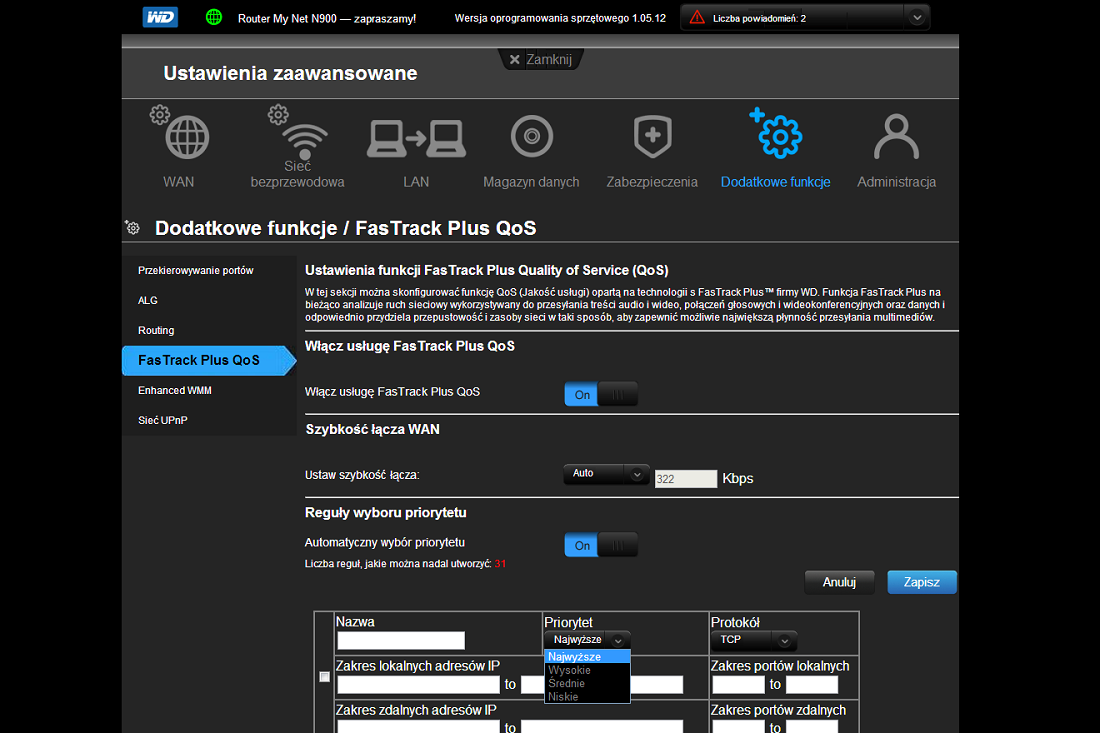Viewport: 1100px width, 733px height.
Task: Click the remaining rules count 31
Action: (x=500, y=564)
